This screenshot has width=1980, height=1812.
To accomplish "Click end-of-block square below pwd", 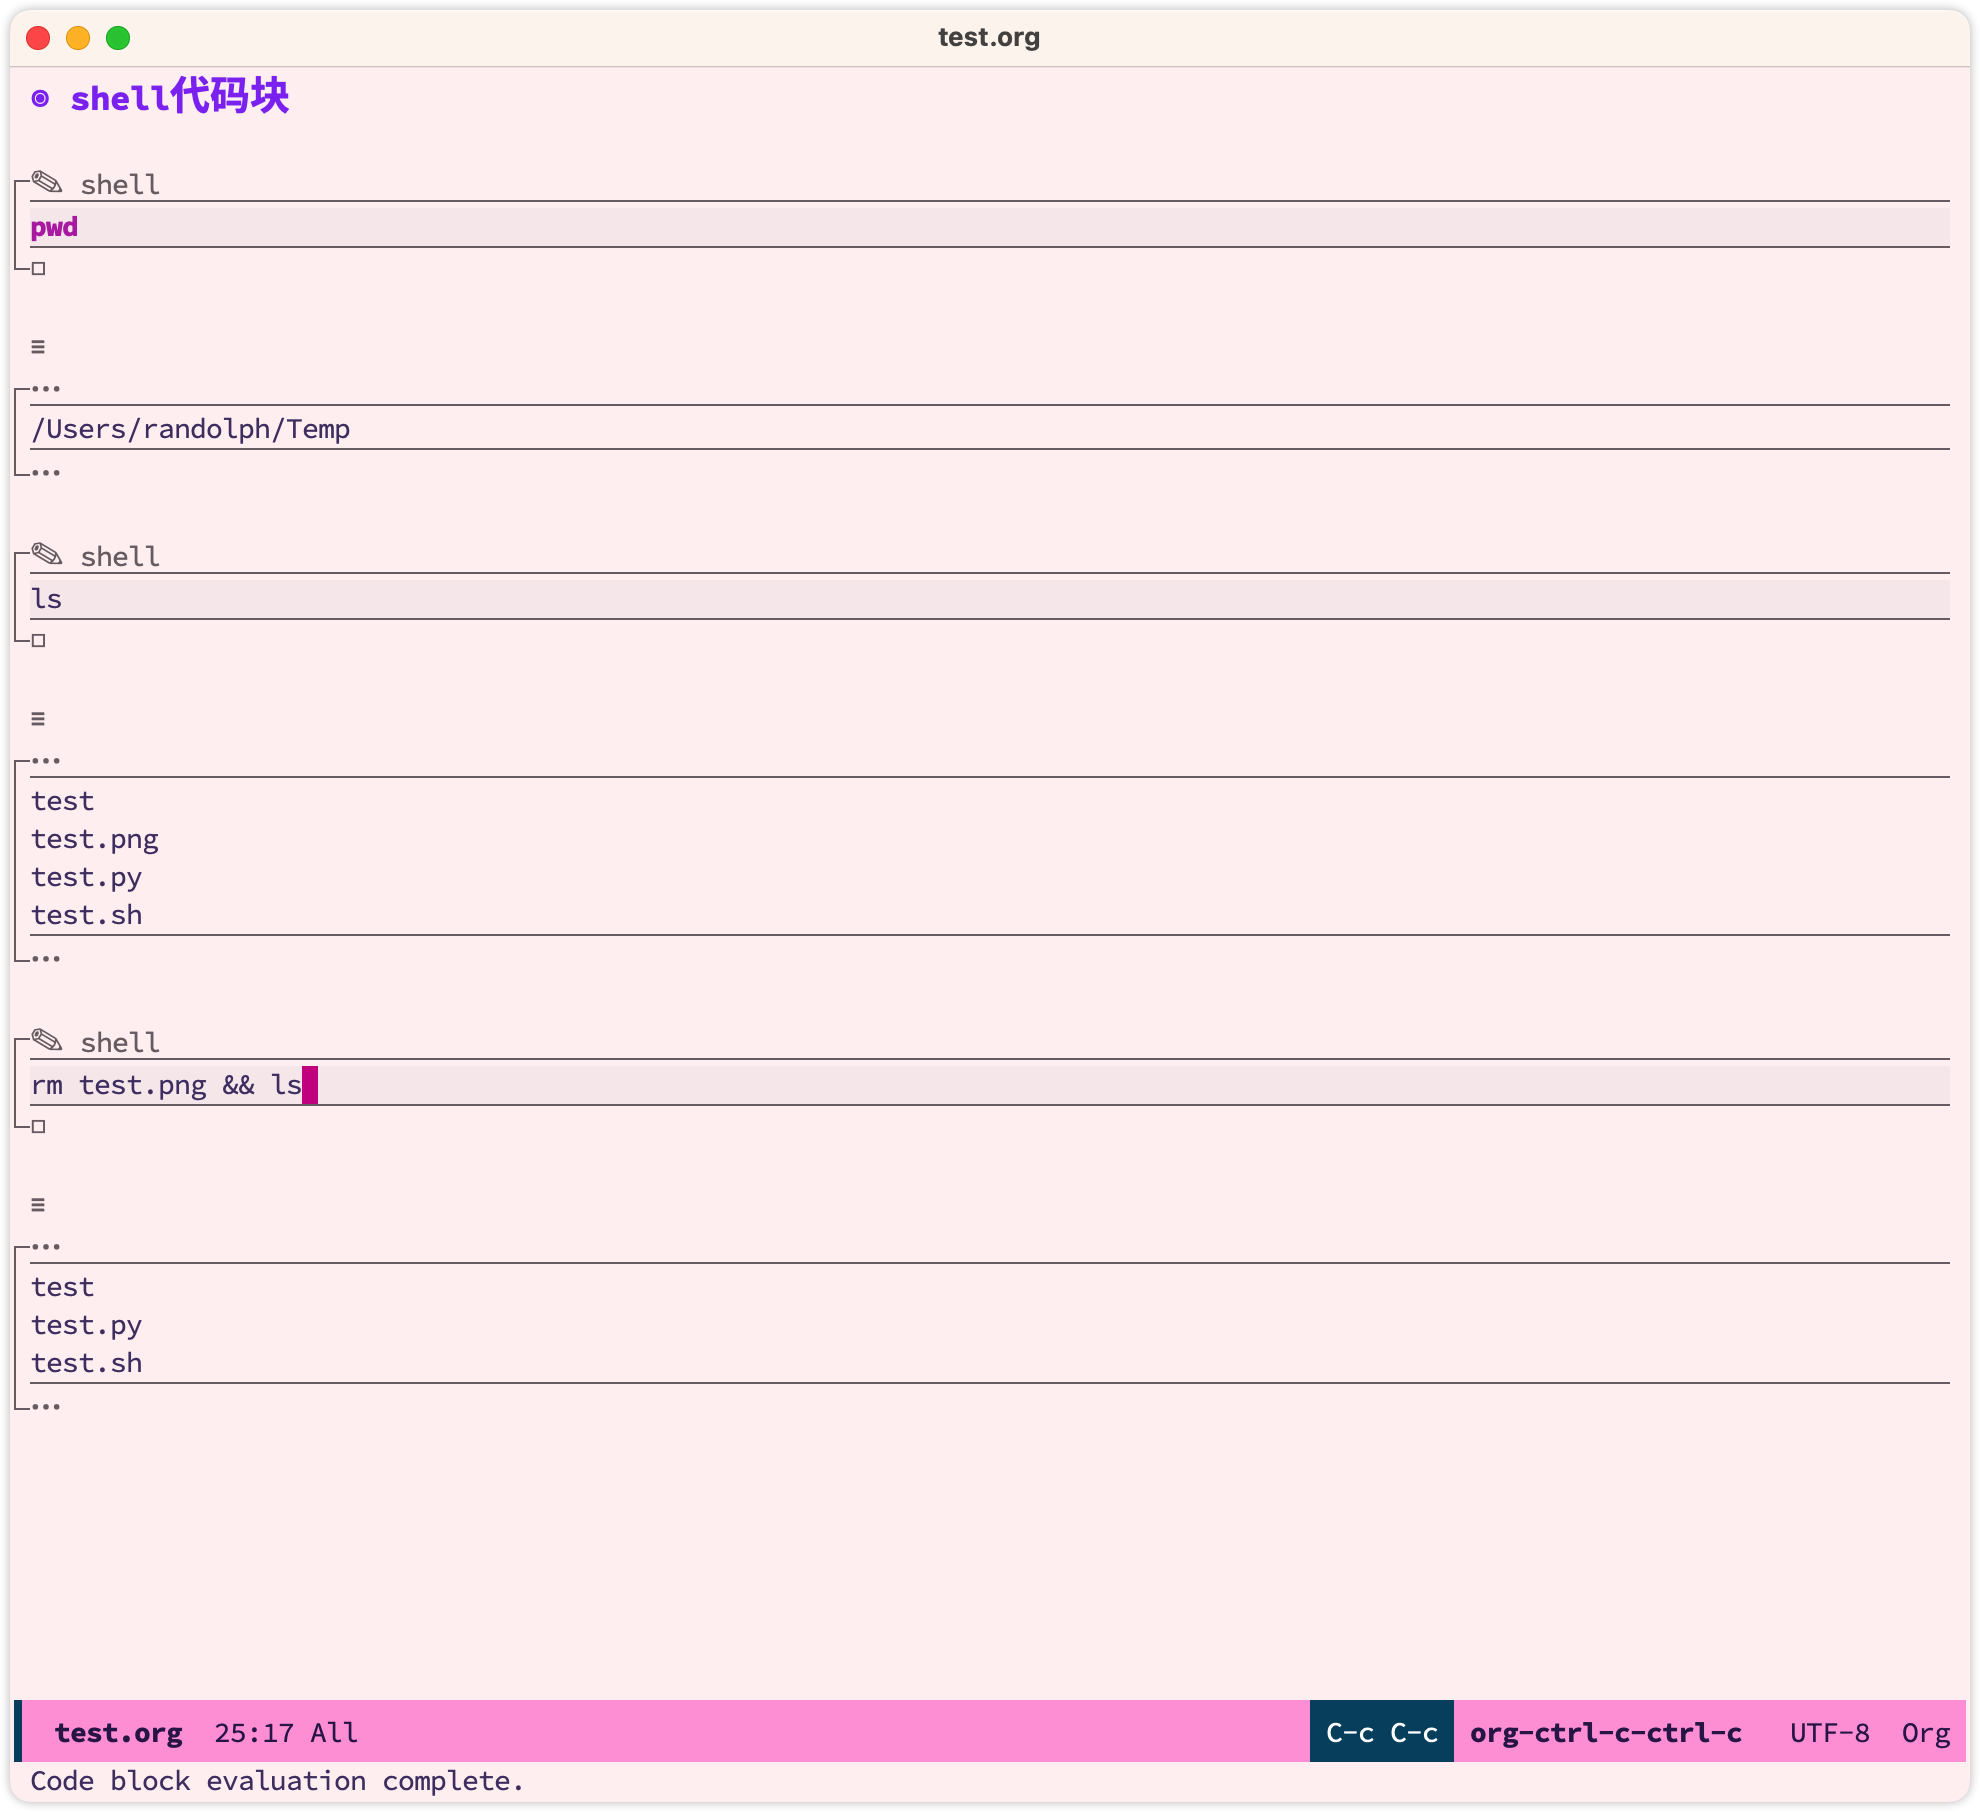I will click(39, 269).
